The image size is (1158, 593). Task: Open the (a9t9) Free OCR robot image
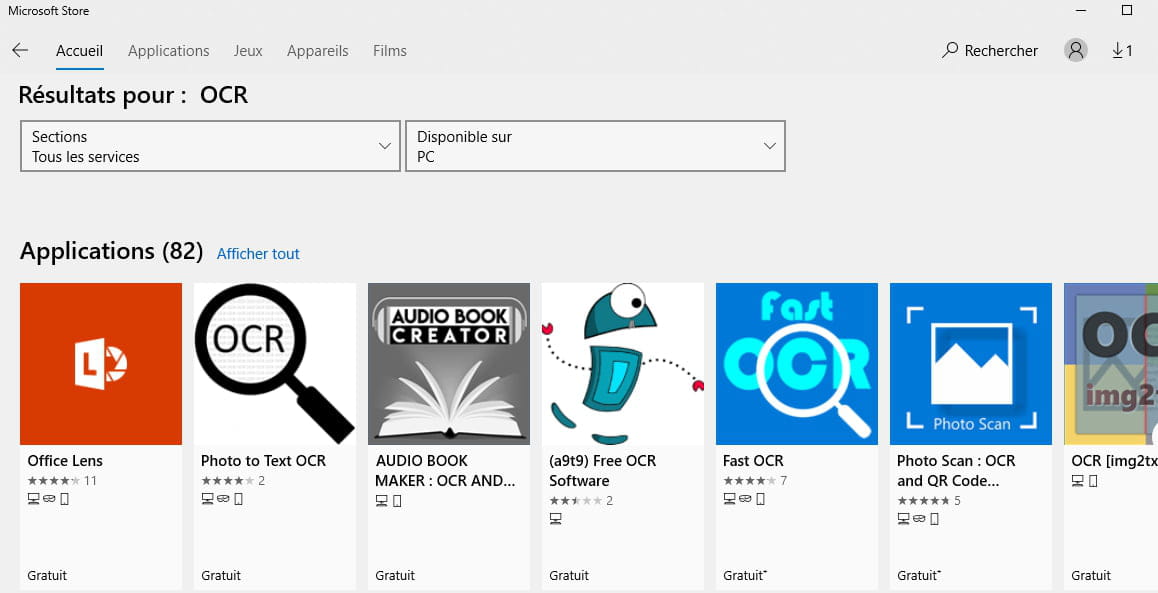[x=623, y=363]
